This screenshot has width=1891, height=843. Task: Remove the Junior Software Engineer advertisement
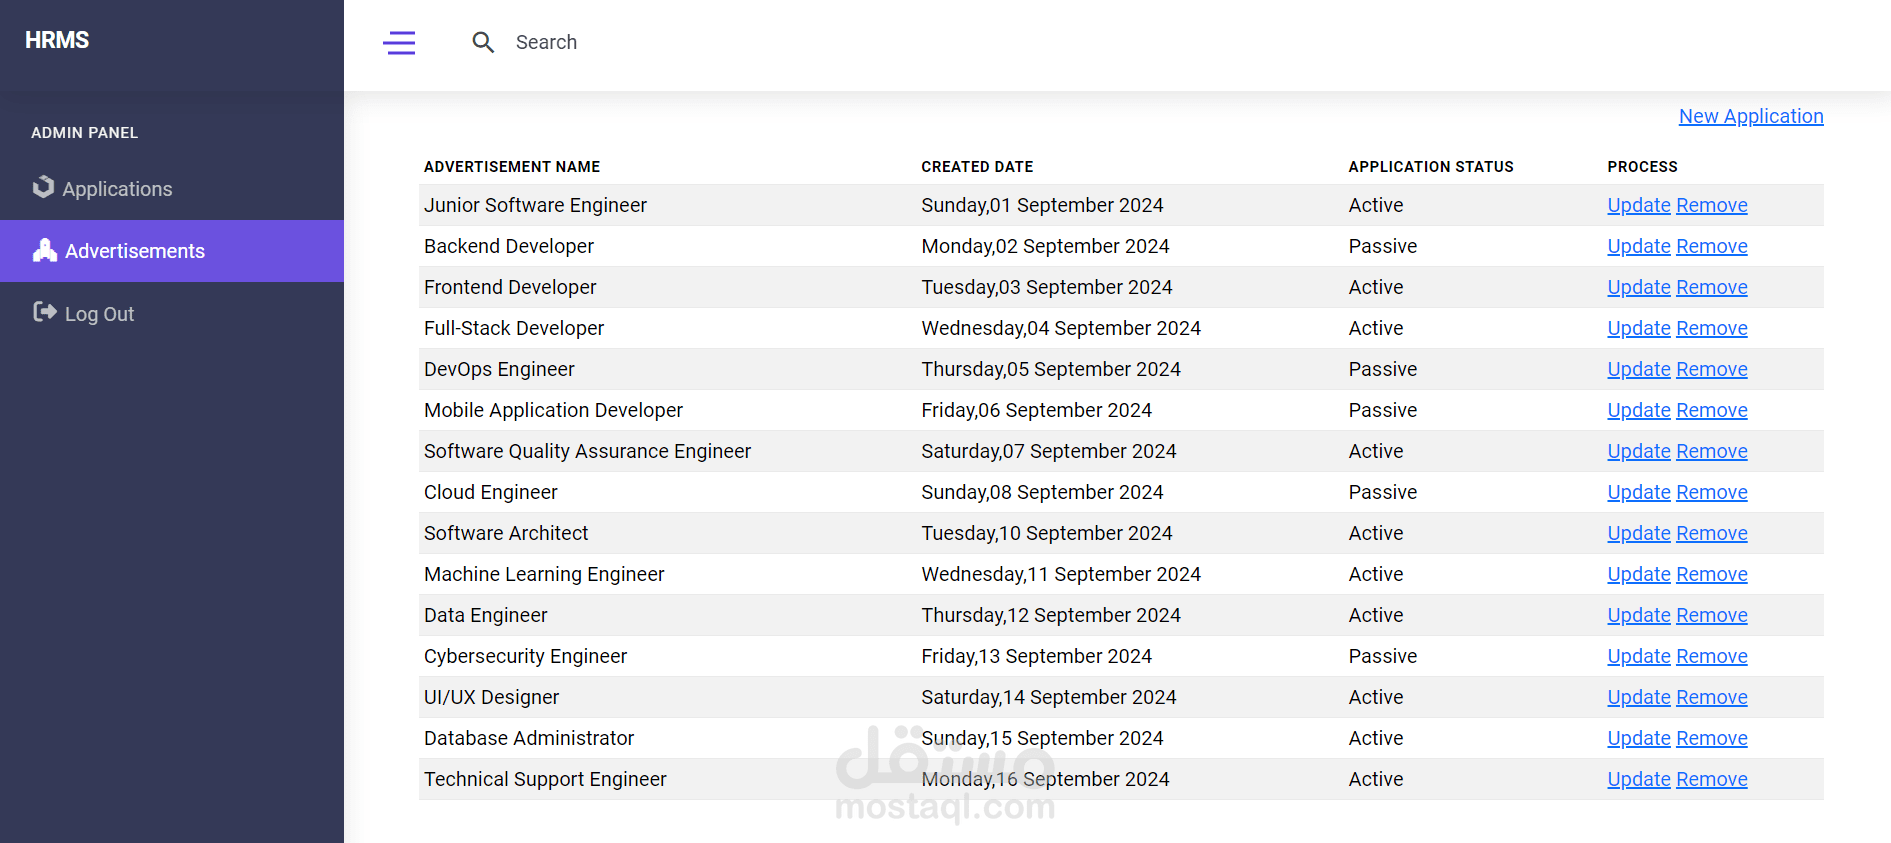click(x=1712, y=205)
